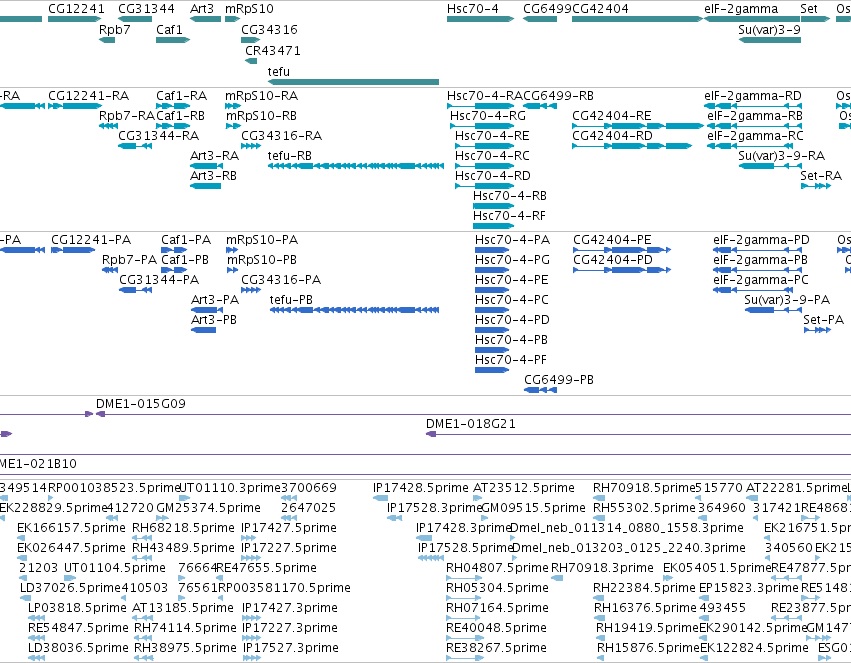Click protein CG42404-PE
851x663 pixels.
pos(622,250)
